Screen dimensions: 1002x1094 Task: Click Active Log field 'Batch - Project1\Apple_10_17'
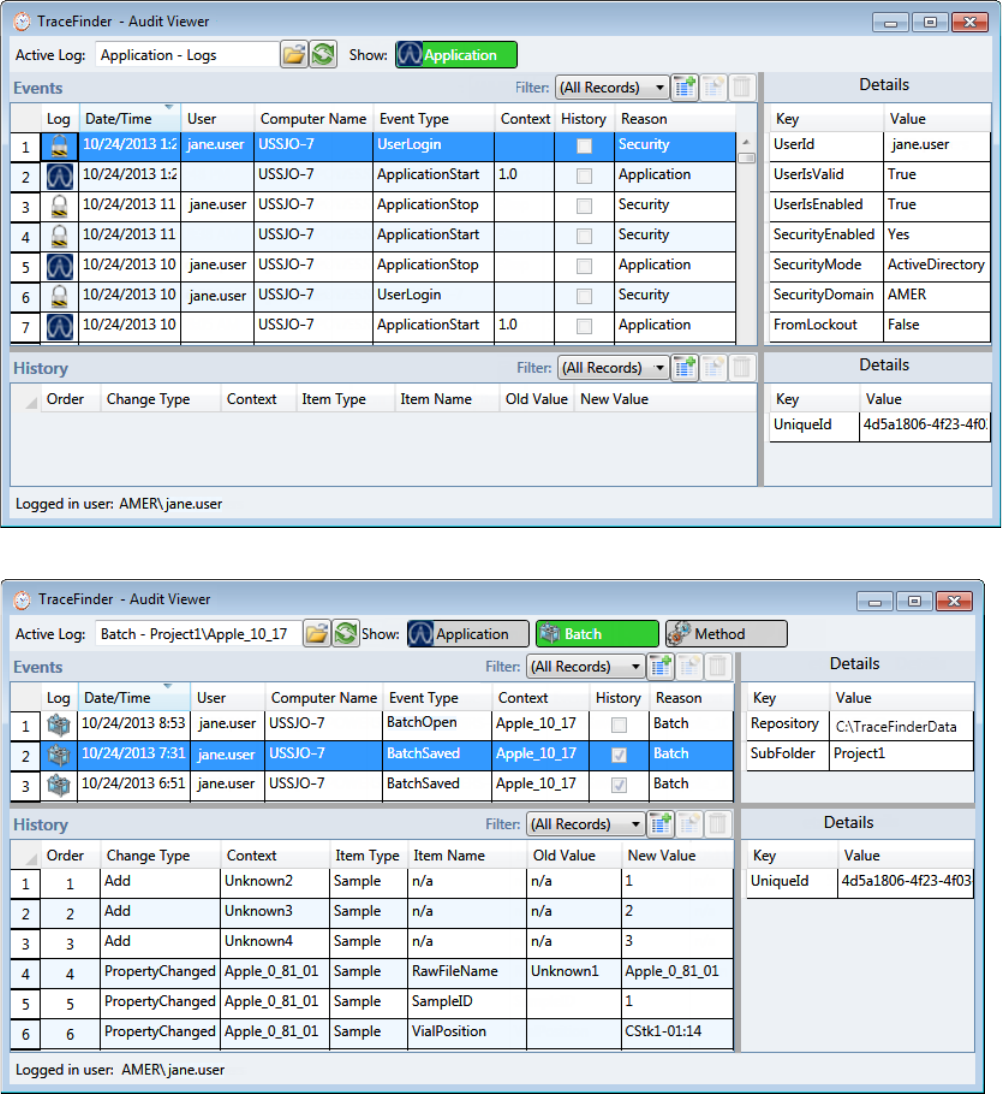coord(198,634)
